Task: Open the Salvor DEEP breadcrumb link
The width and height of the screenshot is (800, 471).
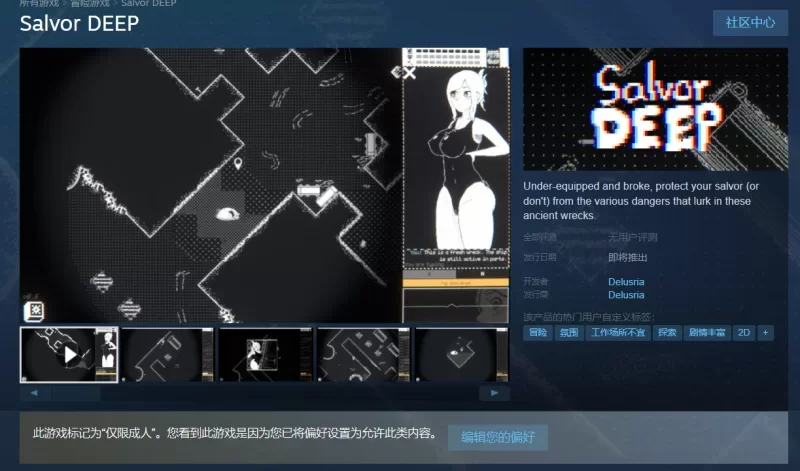Action: (x=148, y=3)
